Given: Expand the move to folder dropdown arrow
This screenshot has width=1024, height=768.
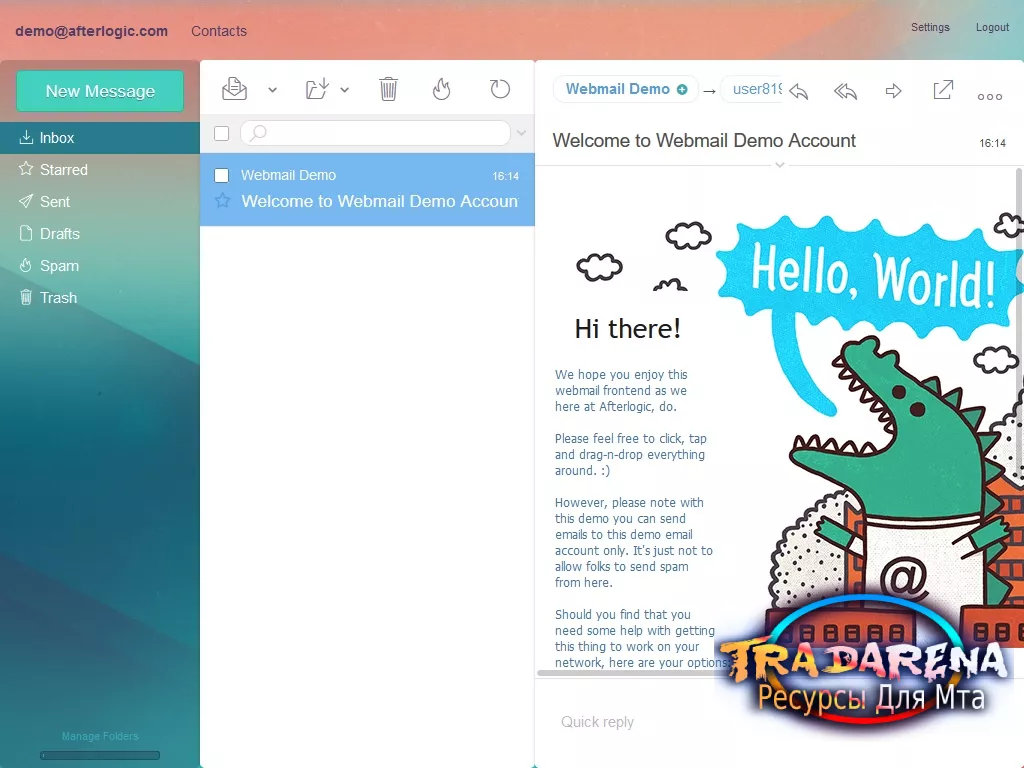Looking at the screenshot, I should coord(344,90).
